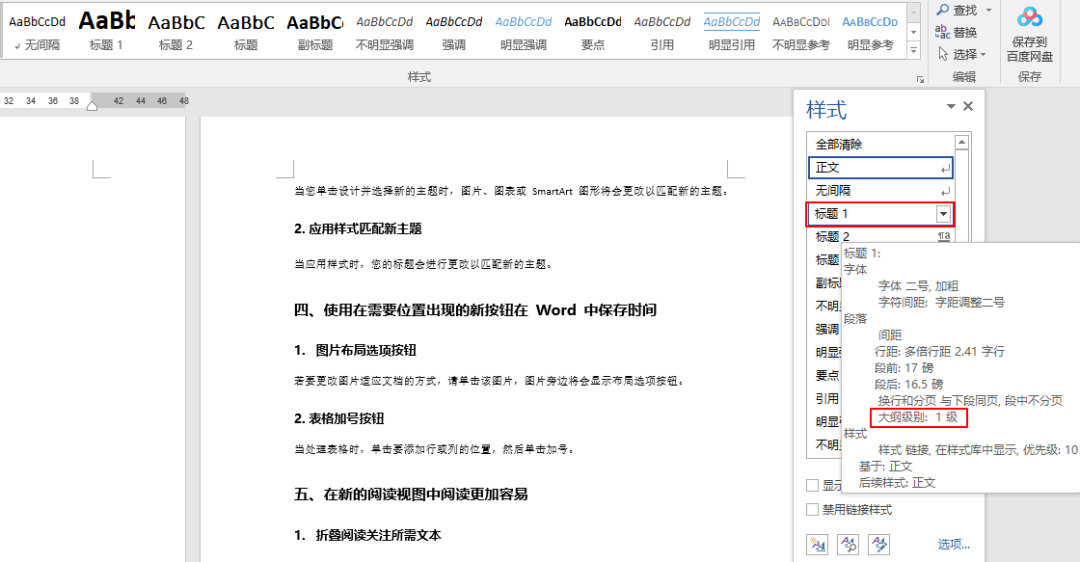Toggle the 显示预览 checkbox
The height and width of the screenshot is (562, 1080).
pyautogui.click(x=813, y=486)
